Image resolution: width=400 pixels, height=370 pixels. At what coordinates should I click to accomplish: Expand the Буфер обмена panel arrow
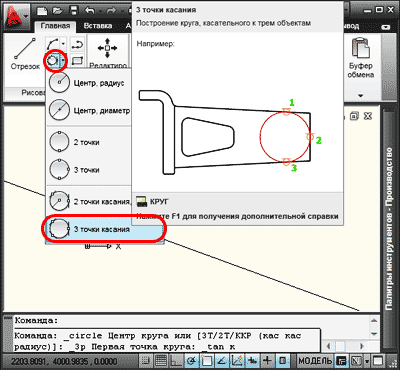361,96
